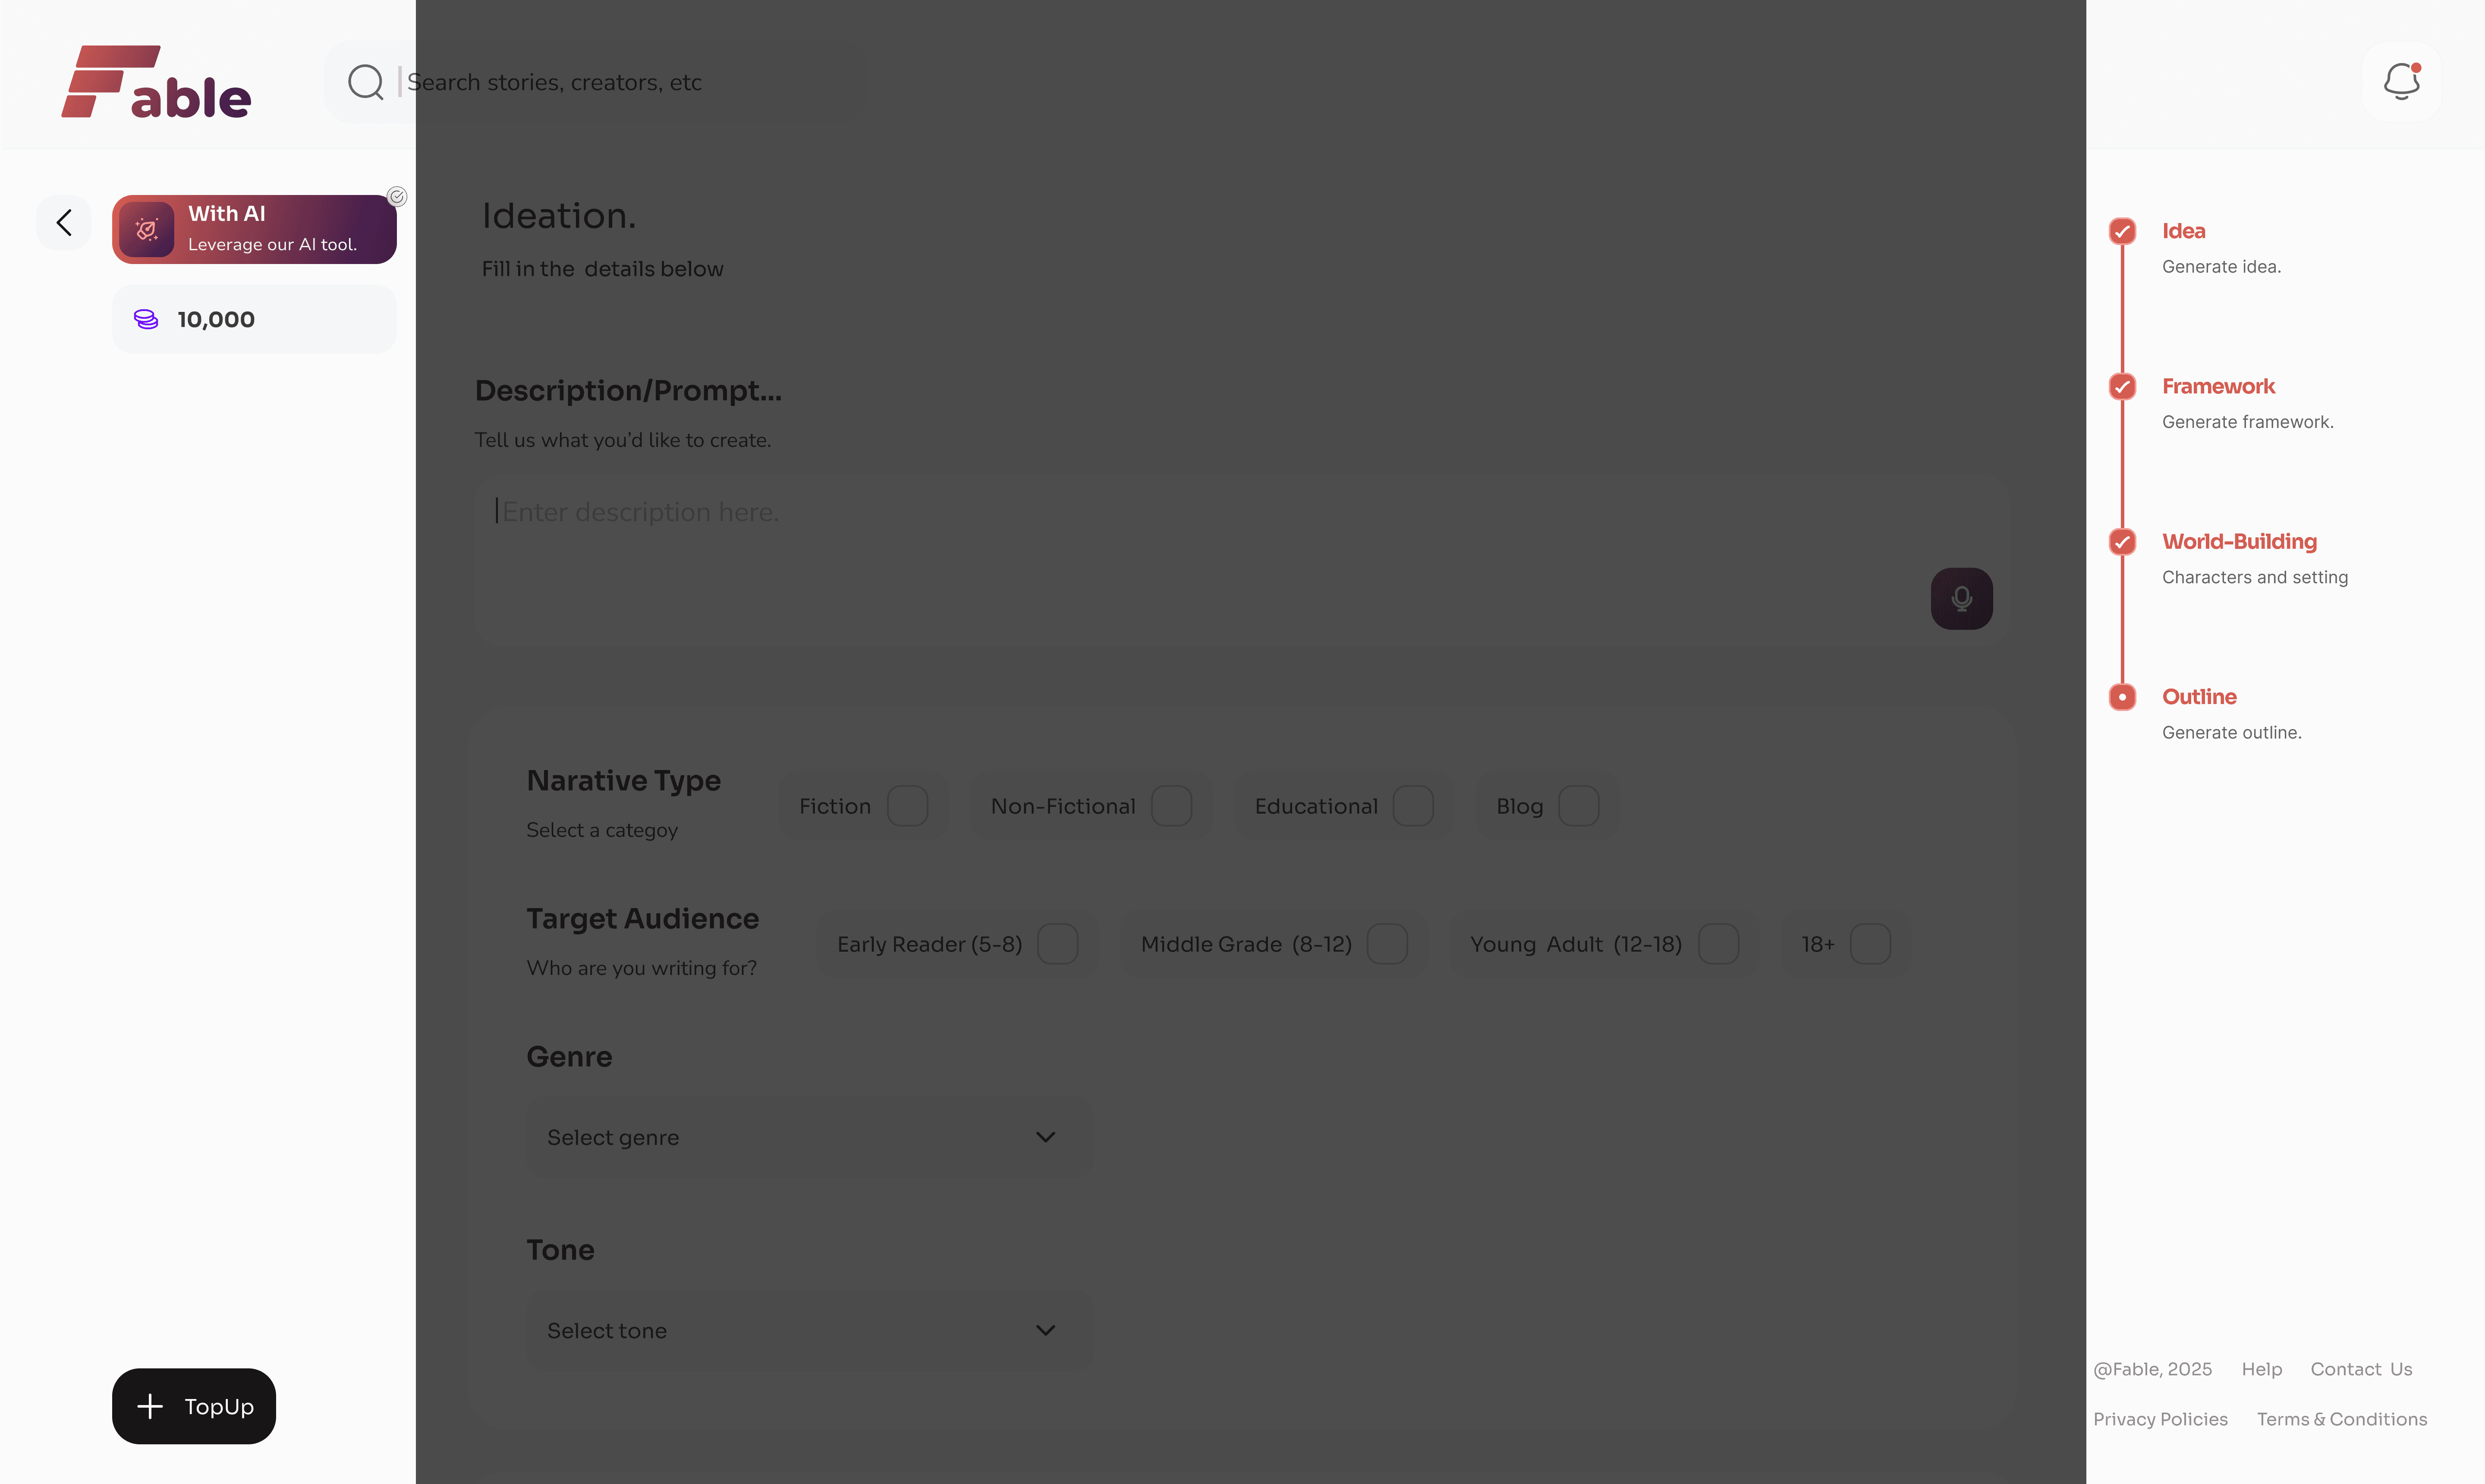
Task: Jump to the Framework step
Action: click(x=2217, y=387)
